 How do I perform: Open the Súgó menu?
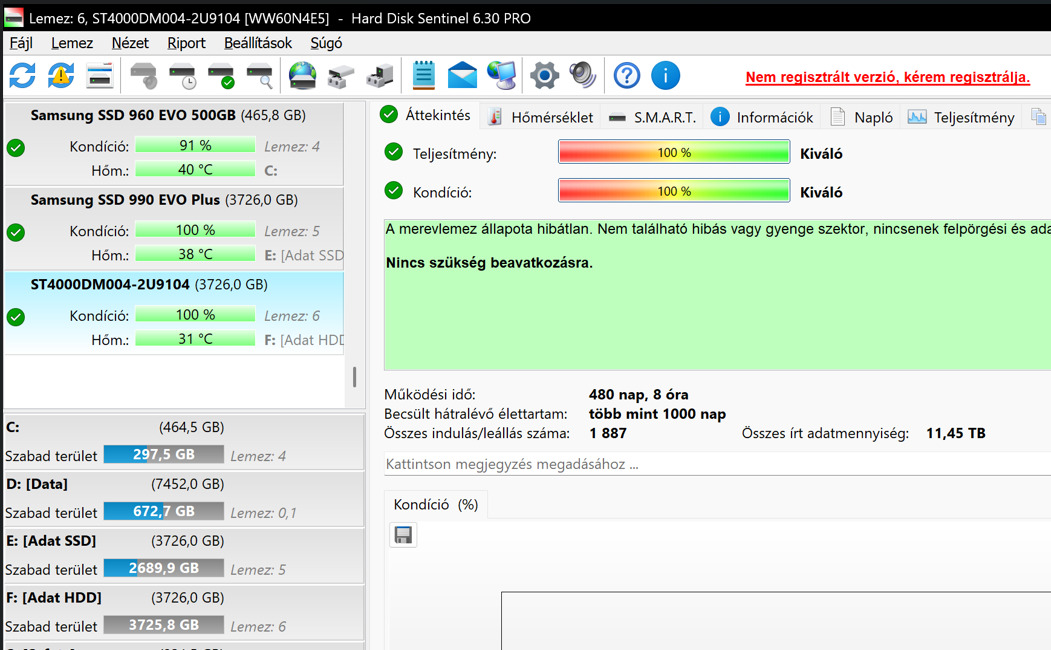pyautogui.click(x=326, y=43)
